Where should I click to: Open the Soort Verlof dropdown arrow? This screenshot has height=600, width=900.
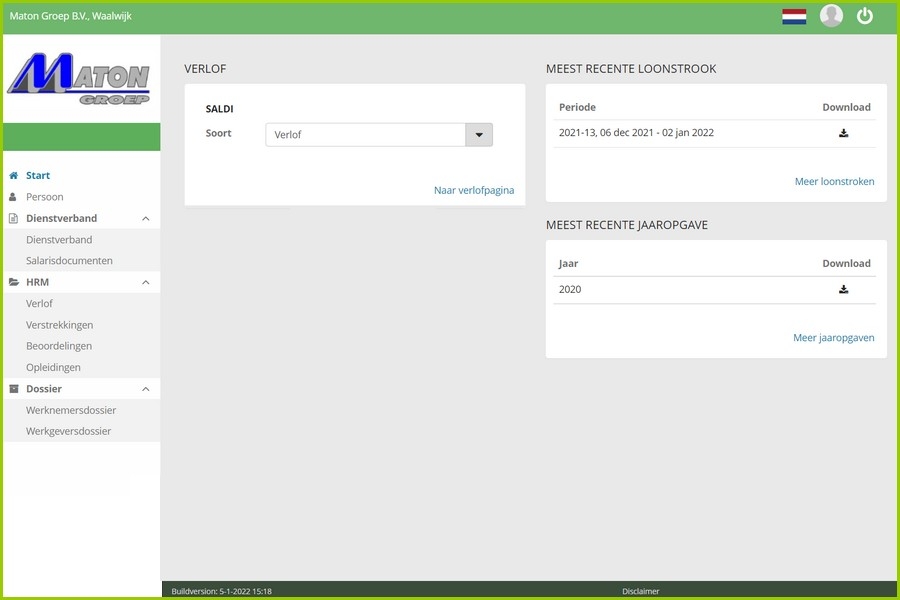(479, 135)
